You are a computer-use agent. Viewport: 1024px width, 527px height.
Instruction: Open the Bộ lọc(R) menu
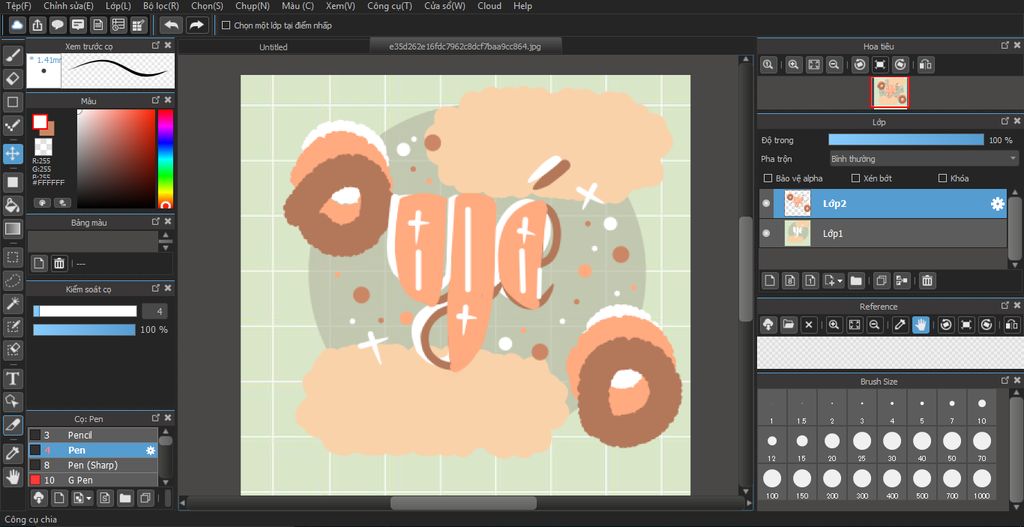click(x=161, y=6)
